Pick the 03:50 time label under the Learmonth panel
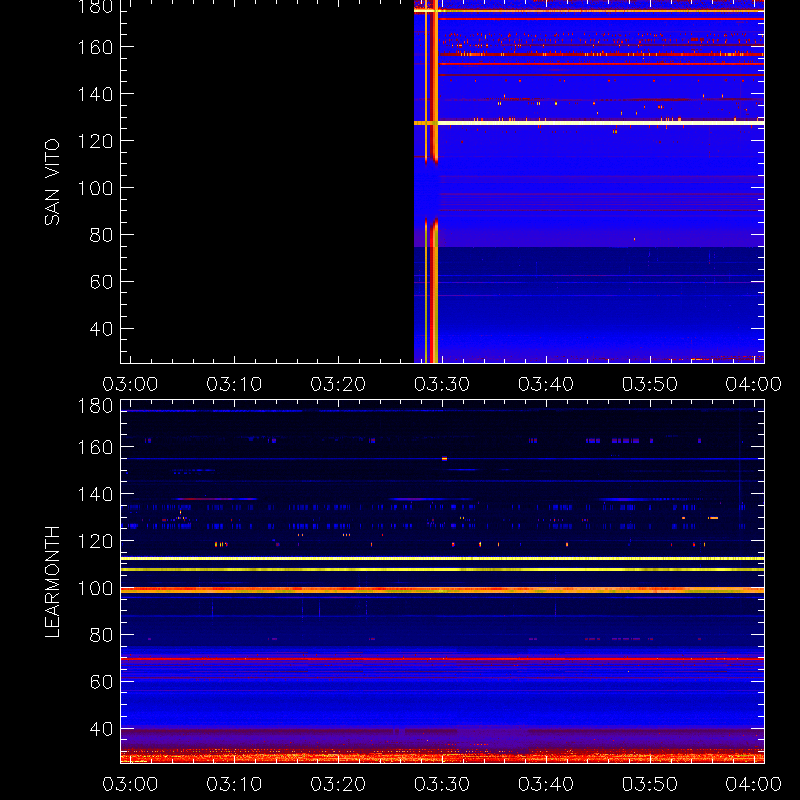 (x=650, y=784)
